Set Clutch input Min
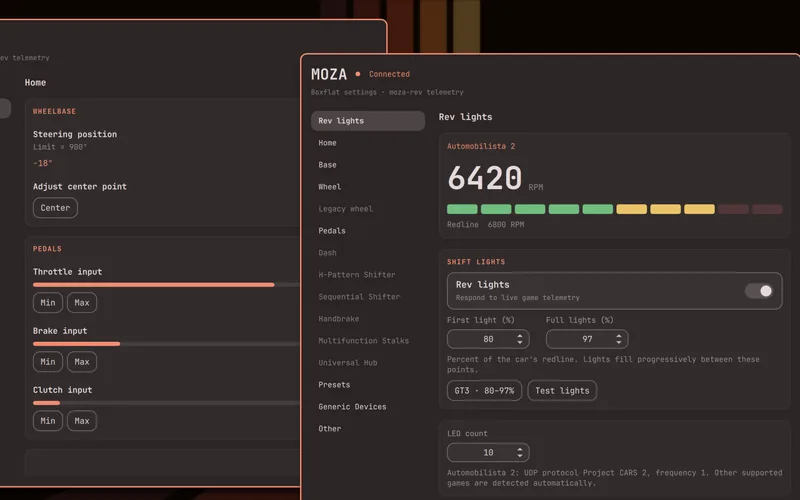Image resolution: width=800 pixels, height=500 pixels. pyautogui.click(x=48, y=421)
